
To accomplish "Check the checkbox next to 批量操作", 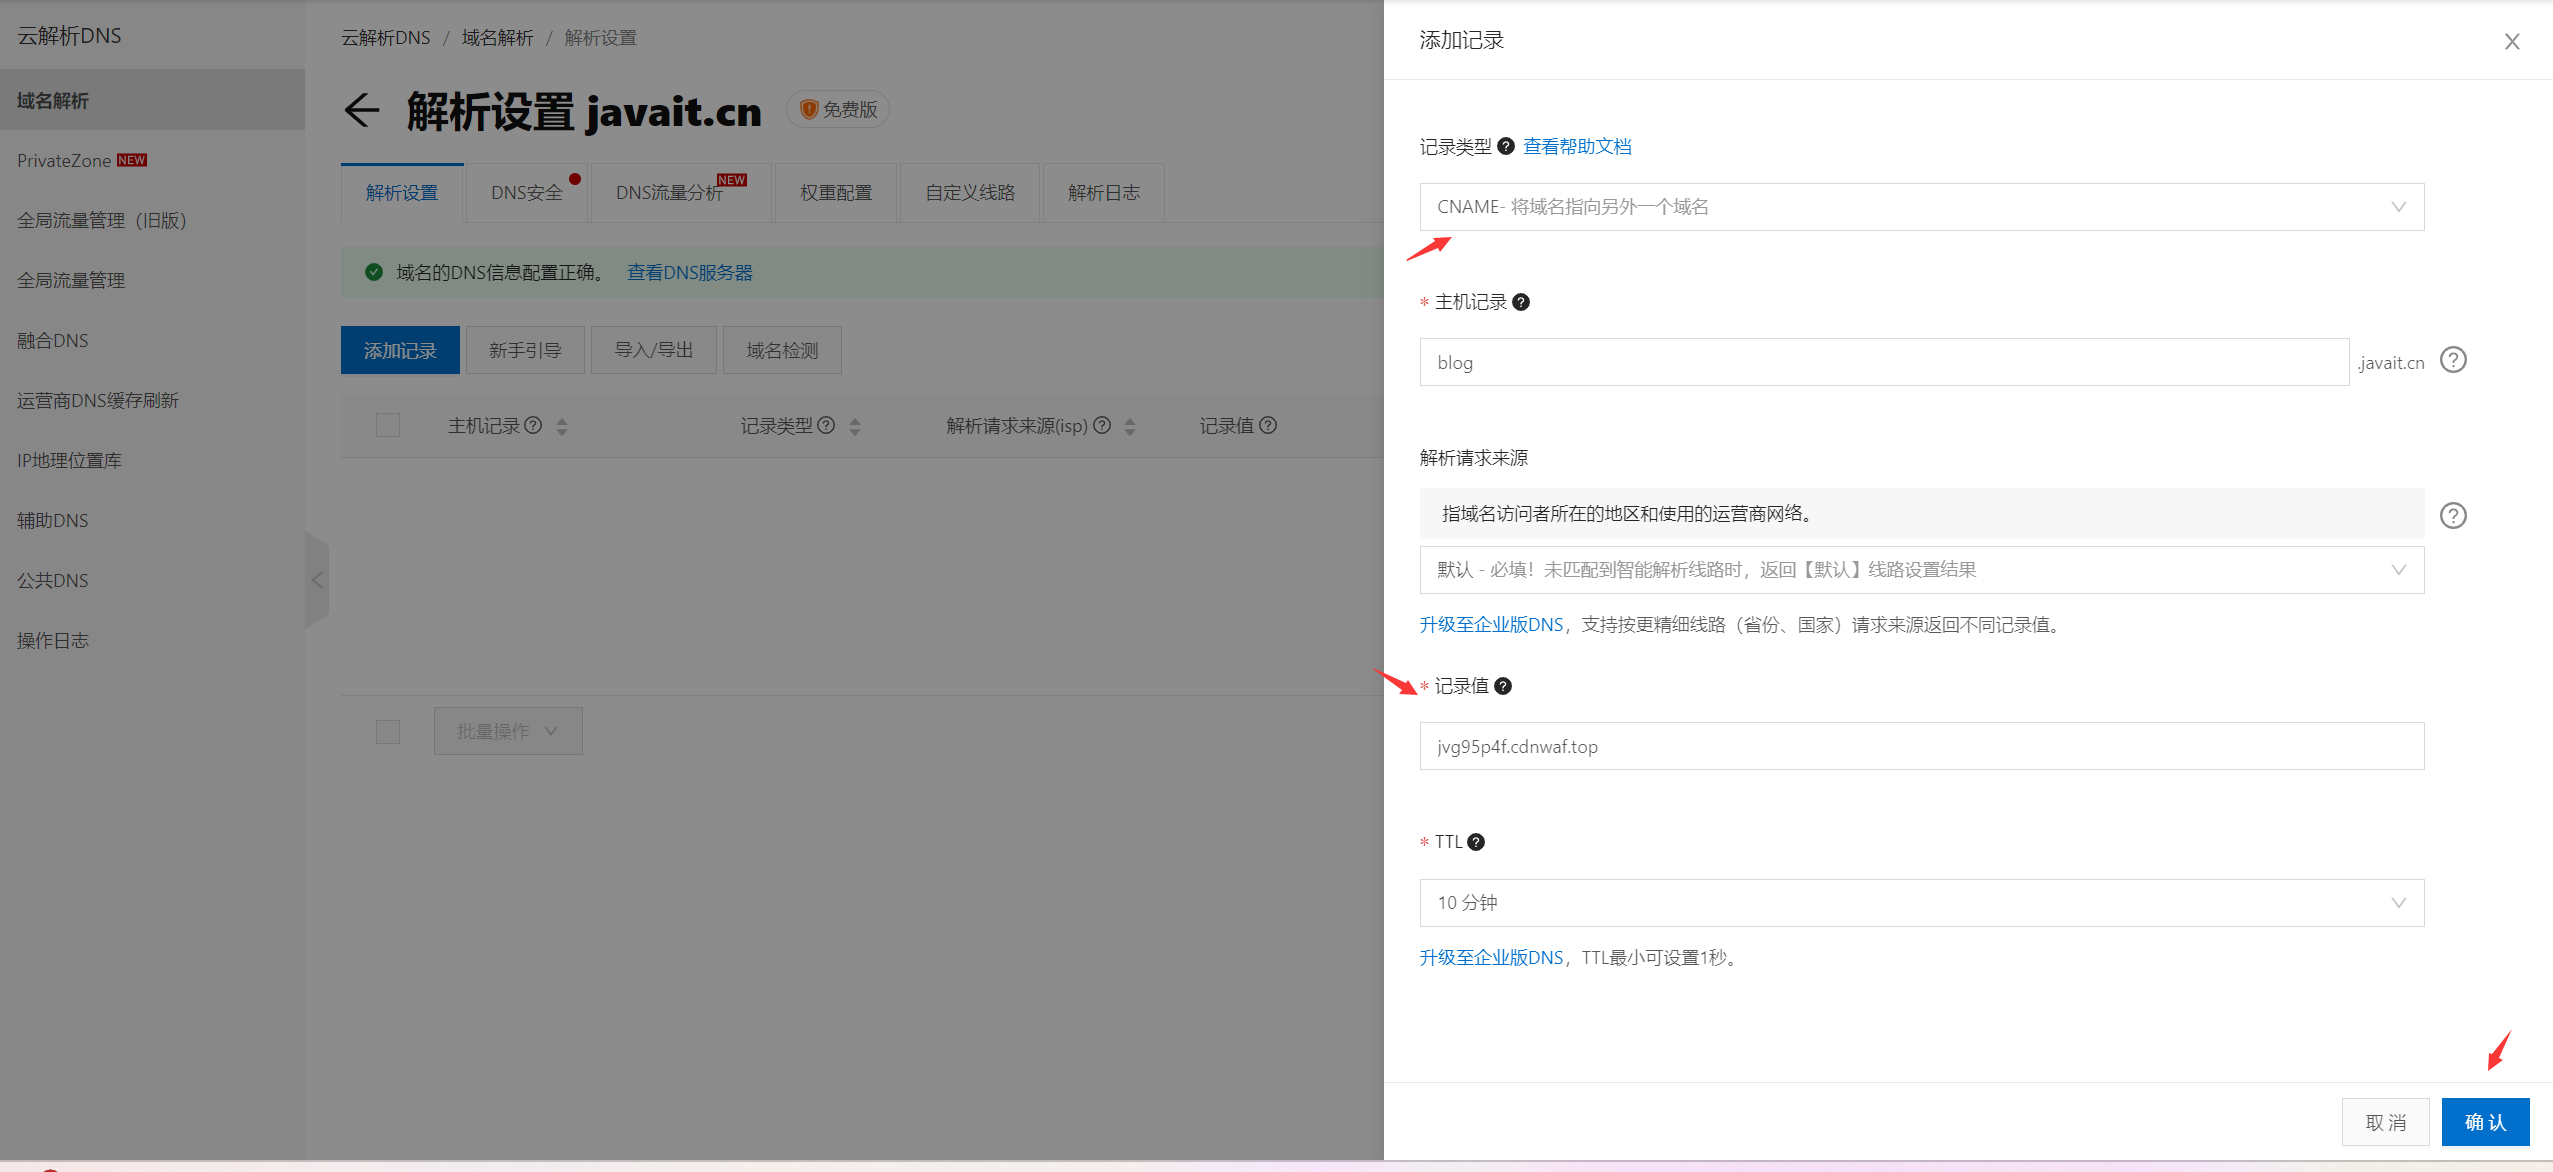I will tap(388, 731).
